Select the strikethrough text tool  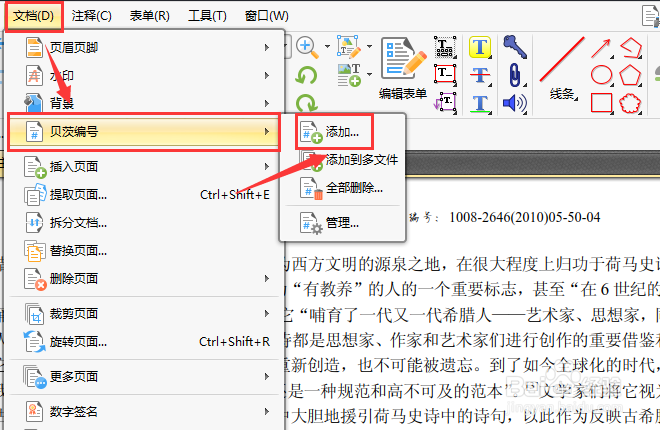pos(480,76)
